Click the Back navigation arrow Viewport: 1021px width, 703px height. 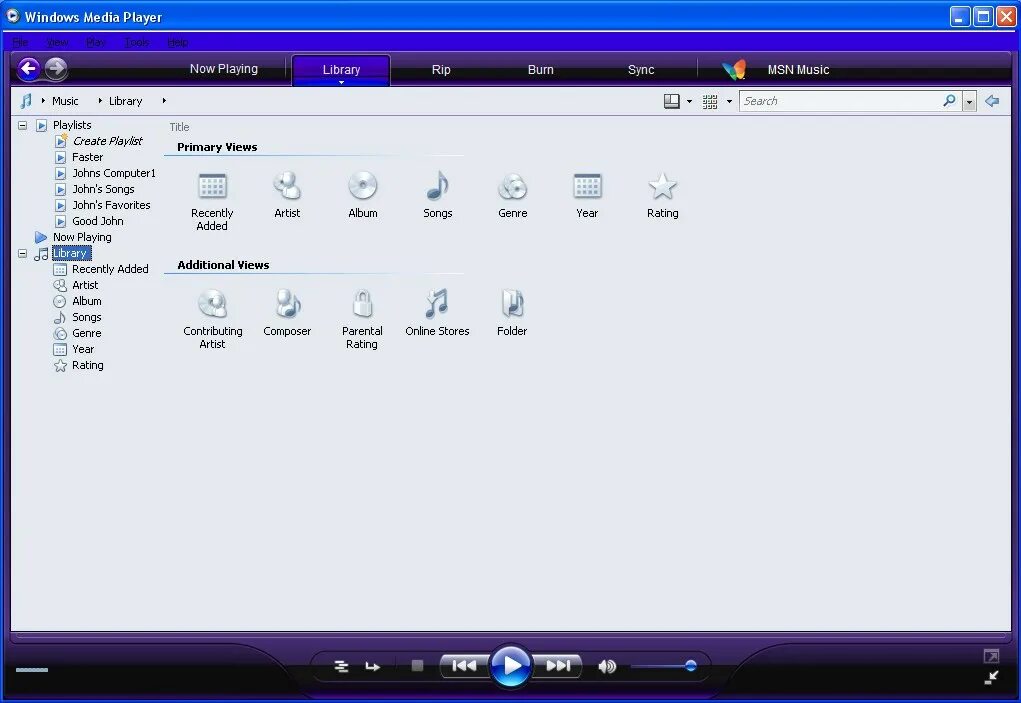pyautogui.click(x=29, y=68)
